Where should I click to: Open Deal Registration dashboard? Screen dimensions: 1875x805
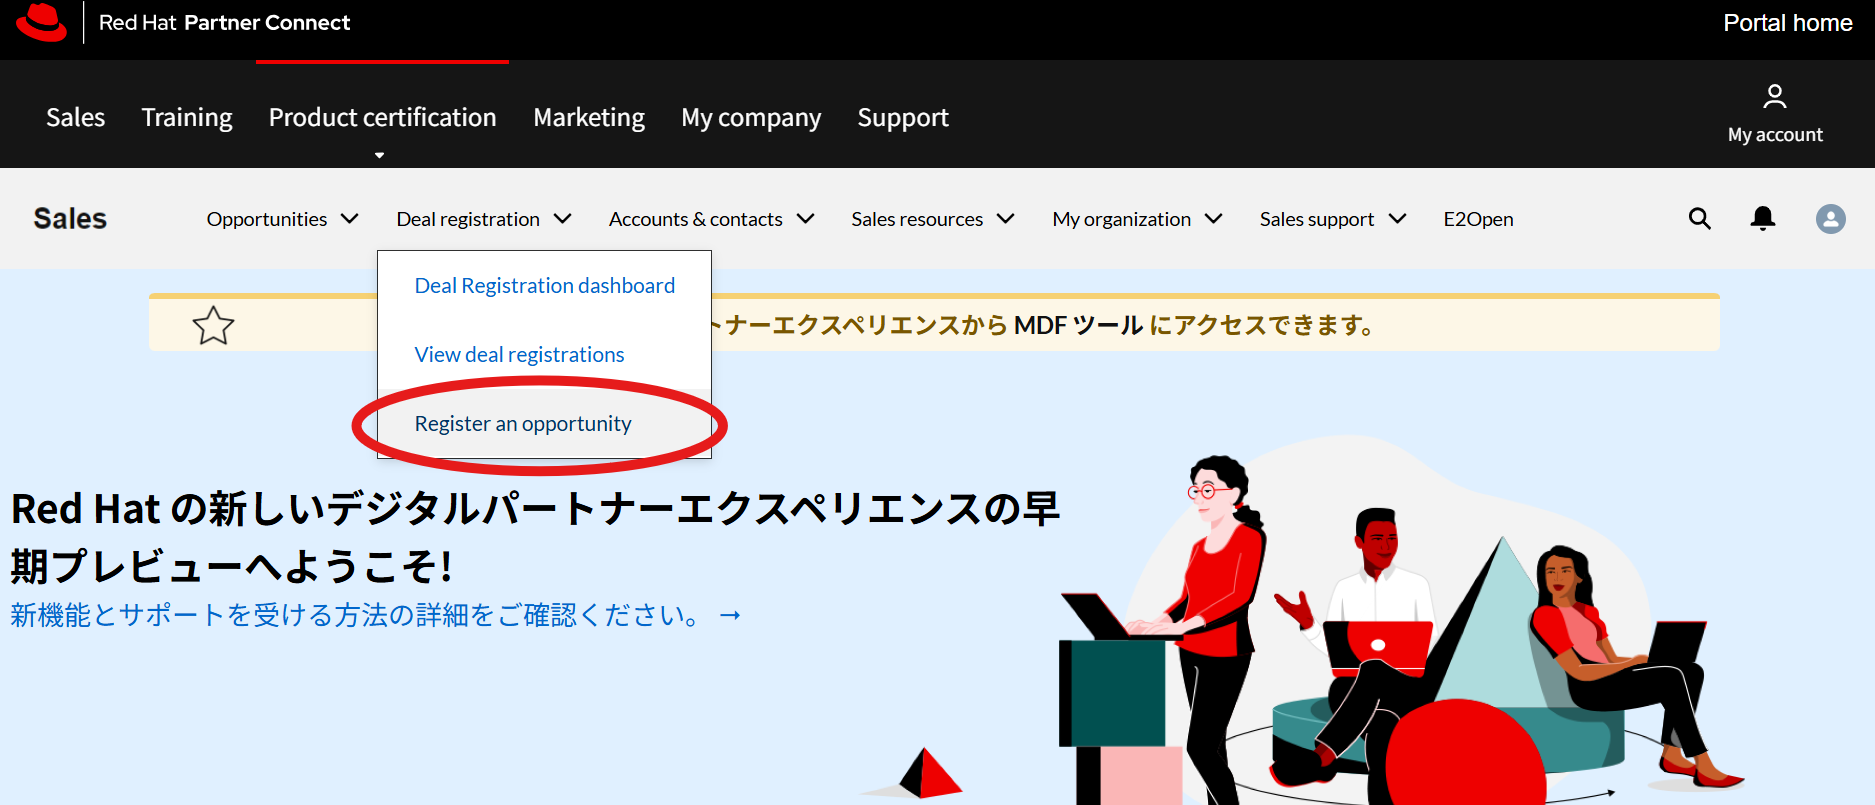pos(544,286)
